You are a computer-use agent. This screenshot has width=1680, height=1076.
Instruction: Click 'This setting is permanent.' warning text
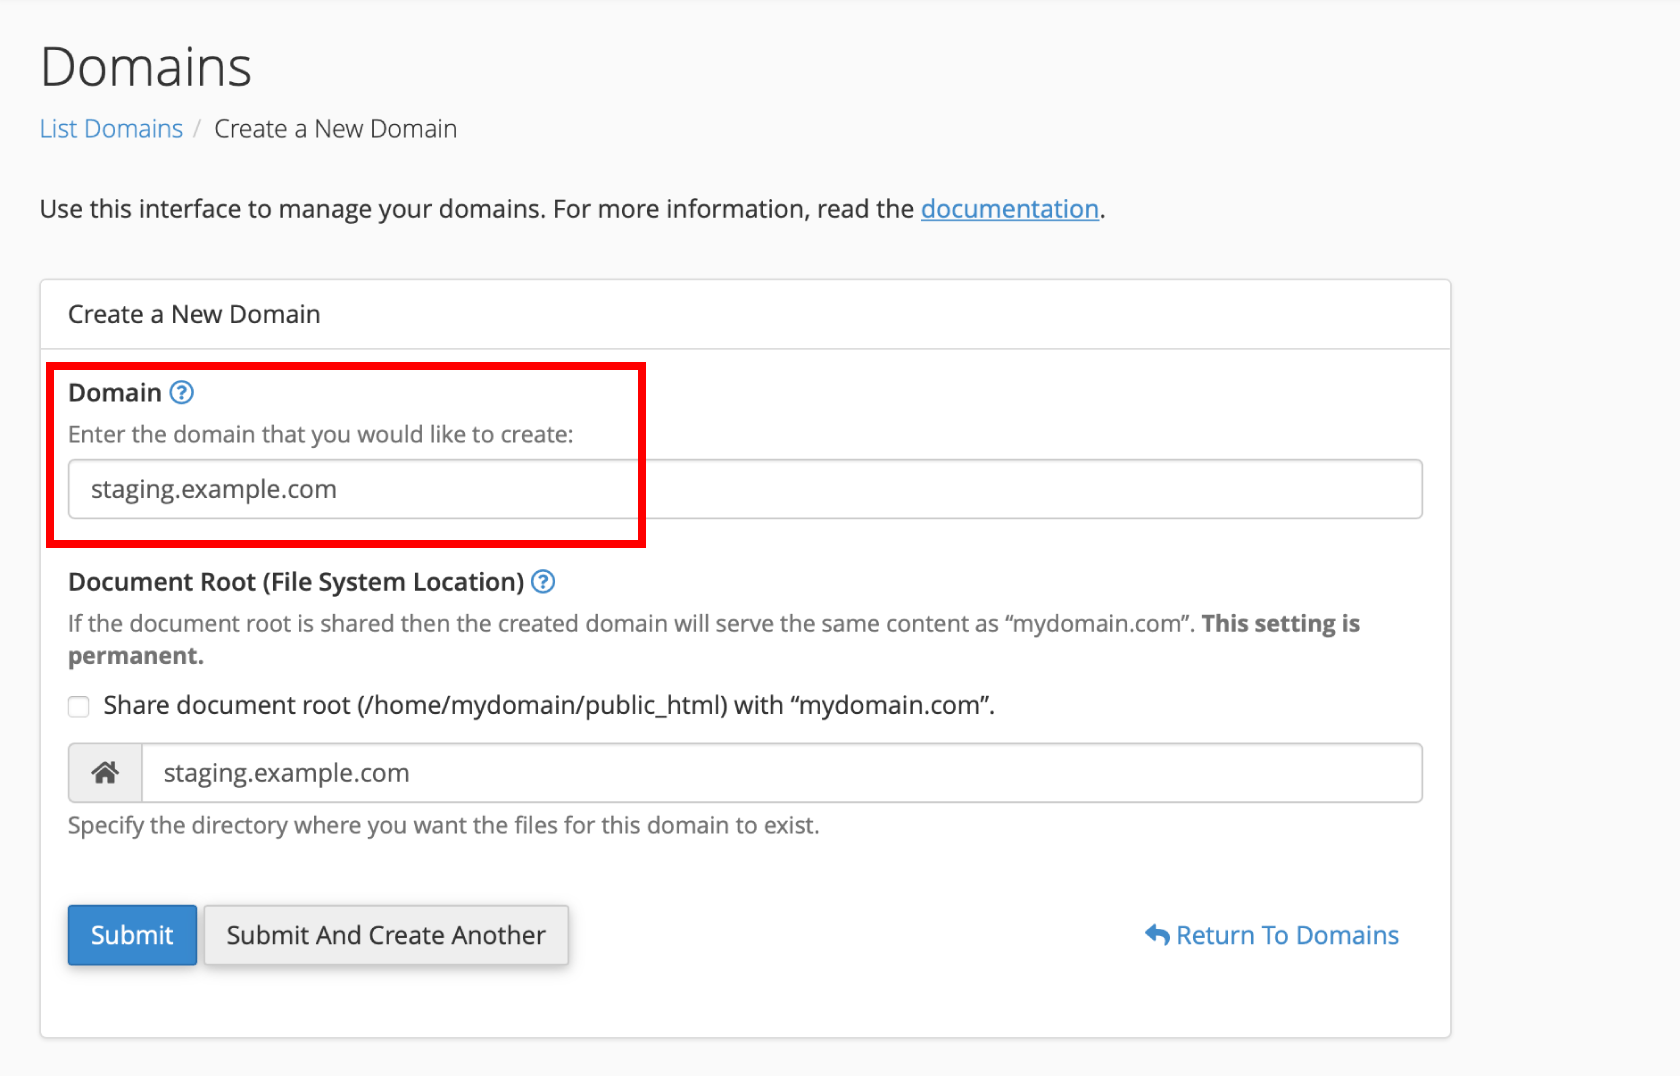[714, 639]
